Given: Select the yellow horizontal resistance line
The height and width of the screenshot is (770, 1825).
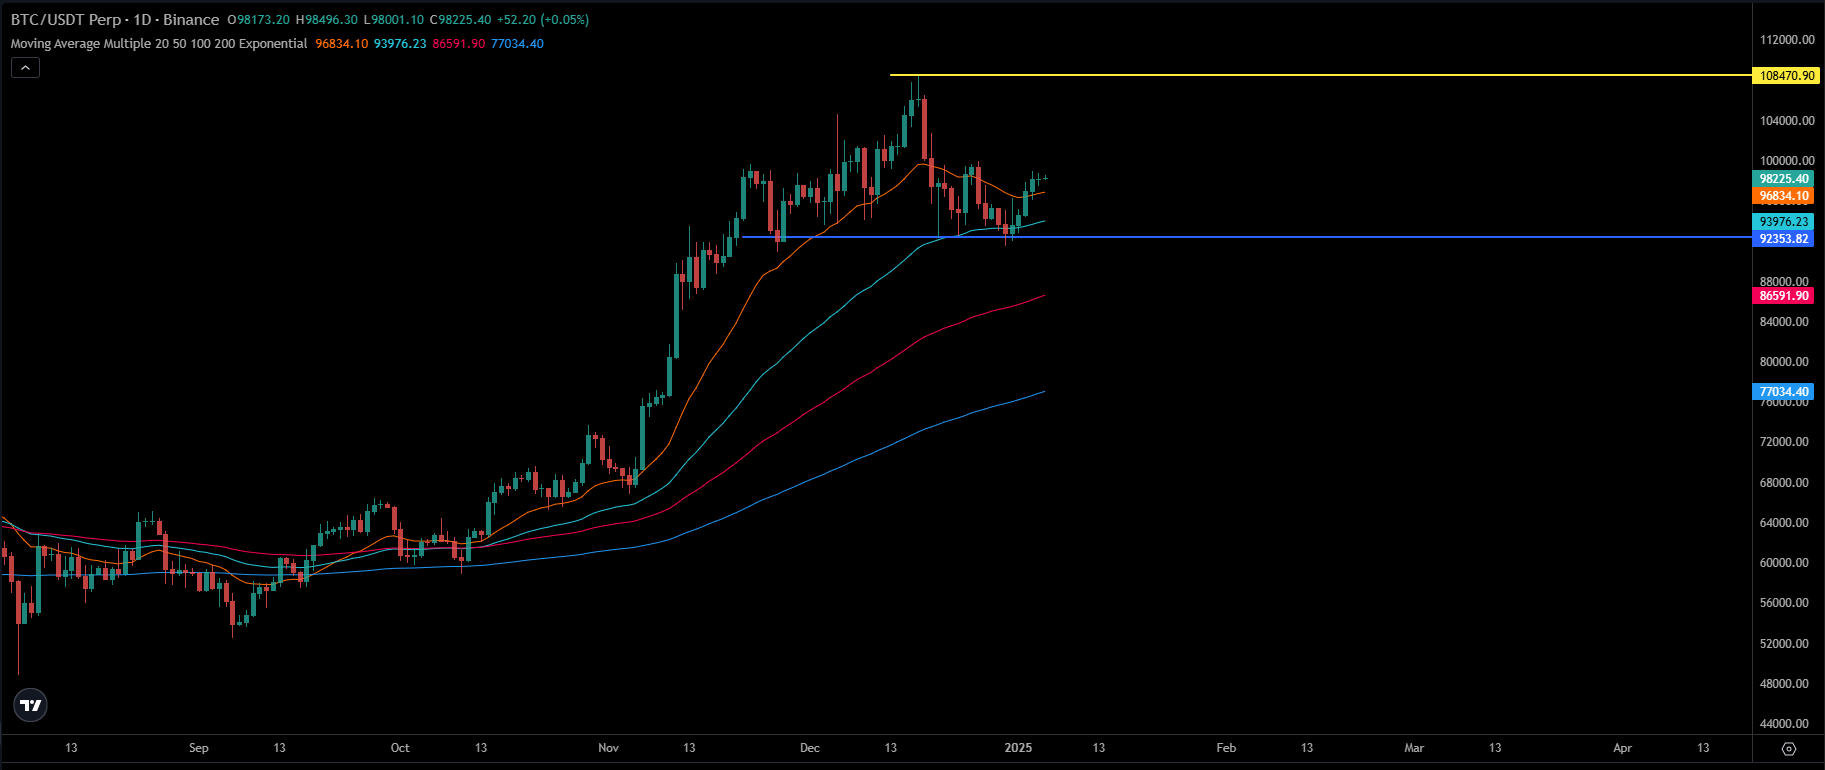Looking at the screenshot, I should (1320, 75).
